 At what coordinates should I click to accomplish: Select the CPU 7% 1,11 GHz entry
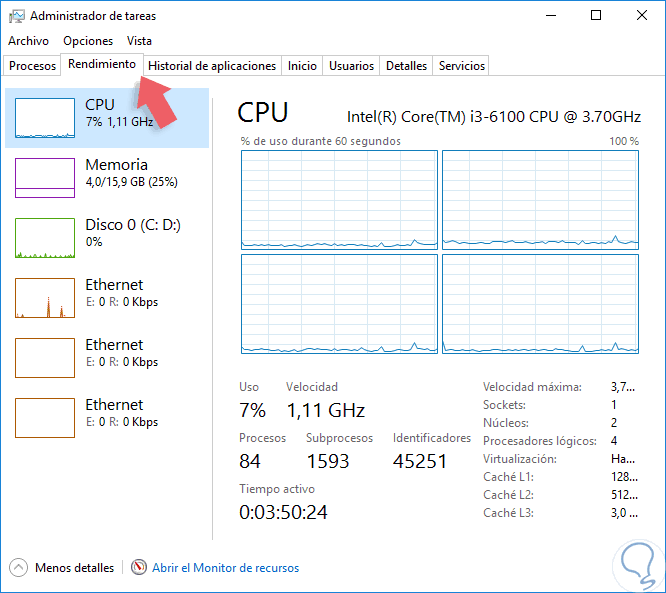[107, 118]
